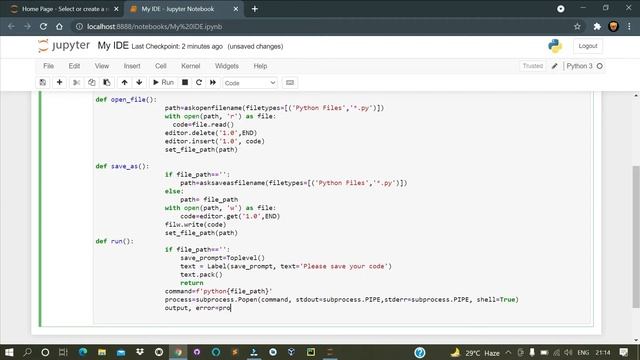Restart the kernel icon
The height and width of the screenshot is (360, 640).
[x=199, y=83]
